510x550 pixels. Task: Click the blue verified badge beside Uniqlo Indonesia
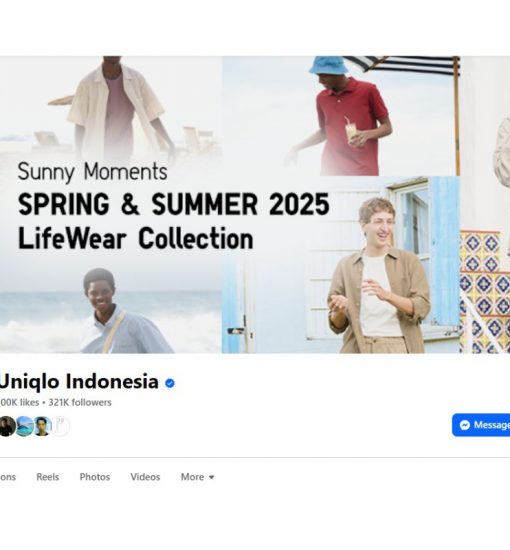(x=170, y=383)
